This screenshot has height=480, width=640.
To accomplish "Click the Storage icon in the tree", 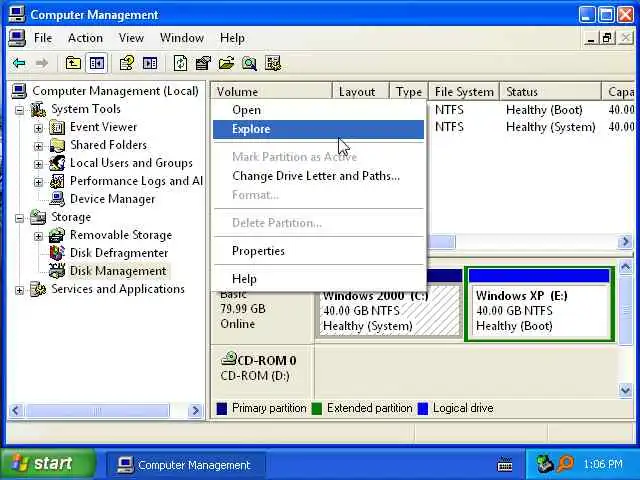I will pyautogui.click(x=38, y=217).
